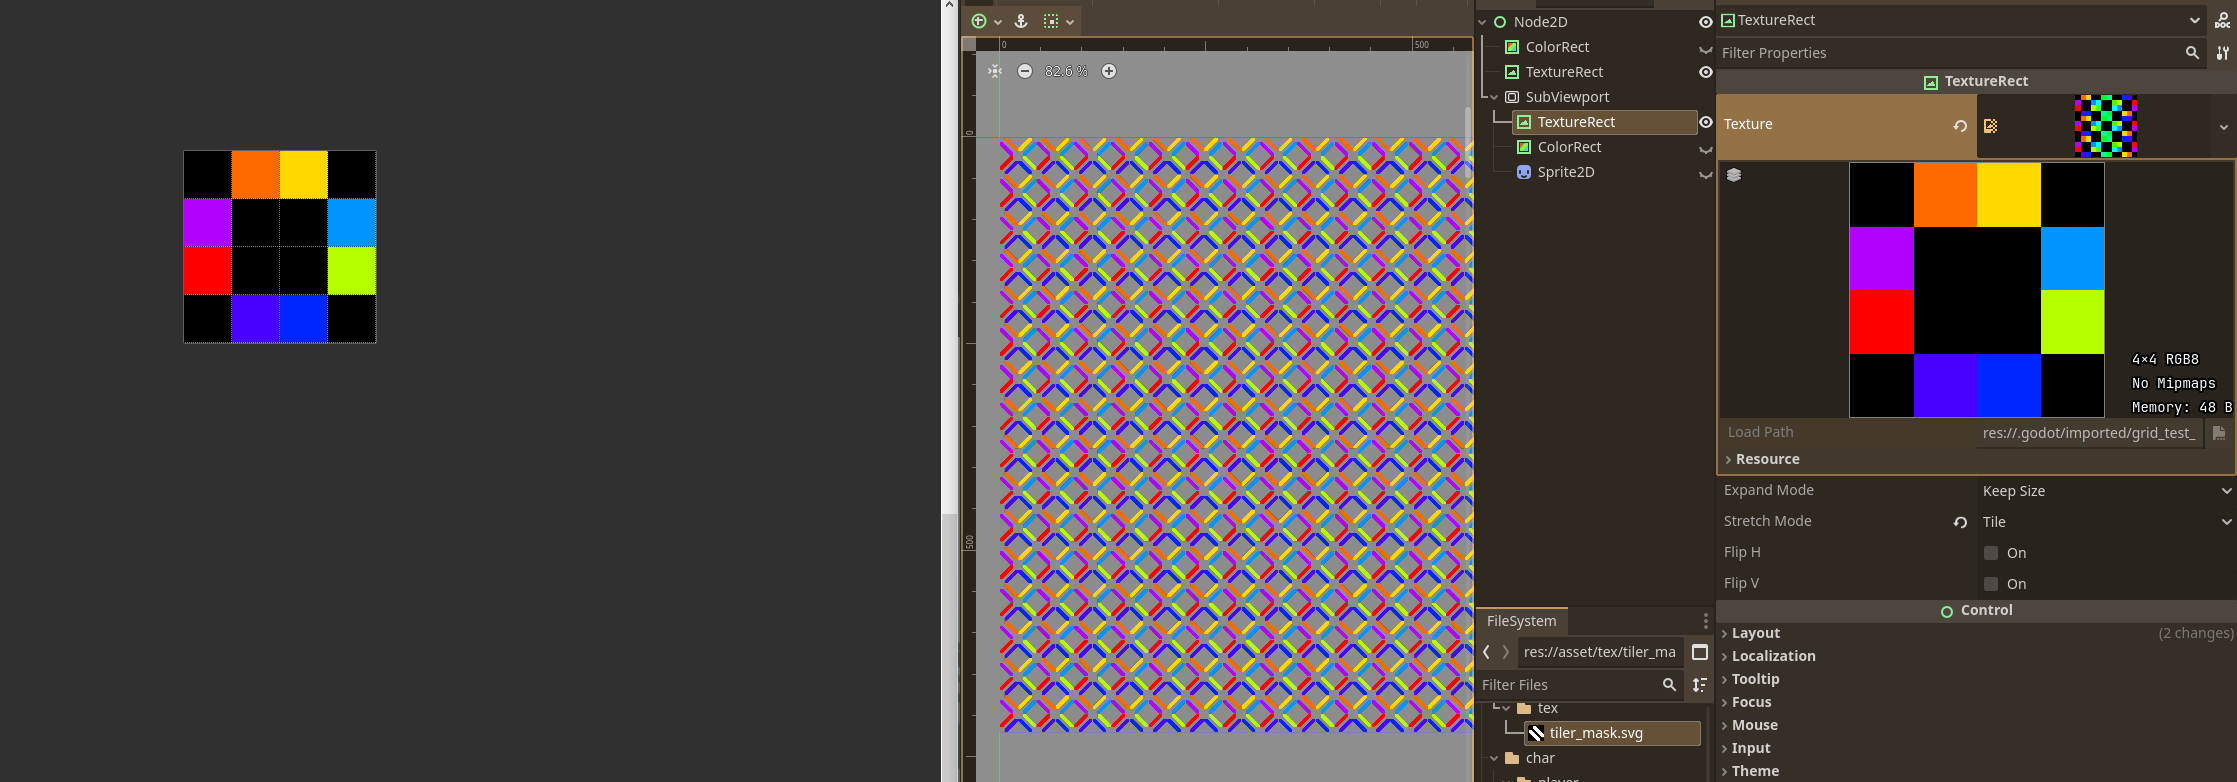This screenshot has height=782, width=2237.
Task: Open FileSystem dock options menu
Action: click(x=1705, y=621)
